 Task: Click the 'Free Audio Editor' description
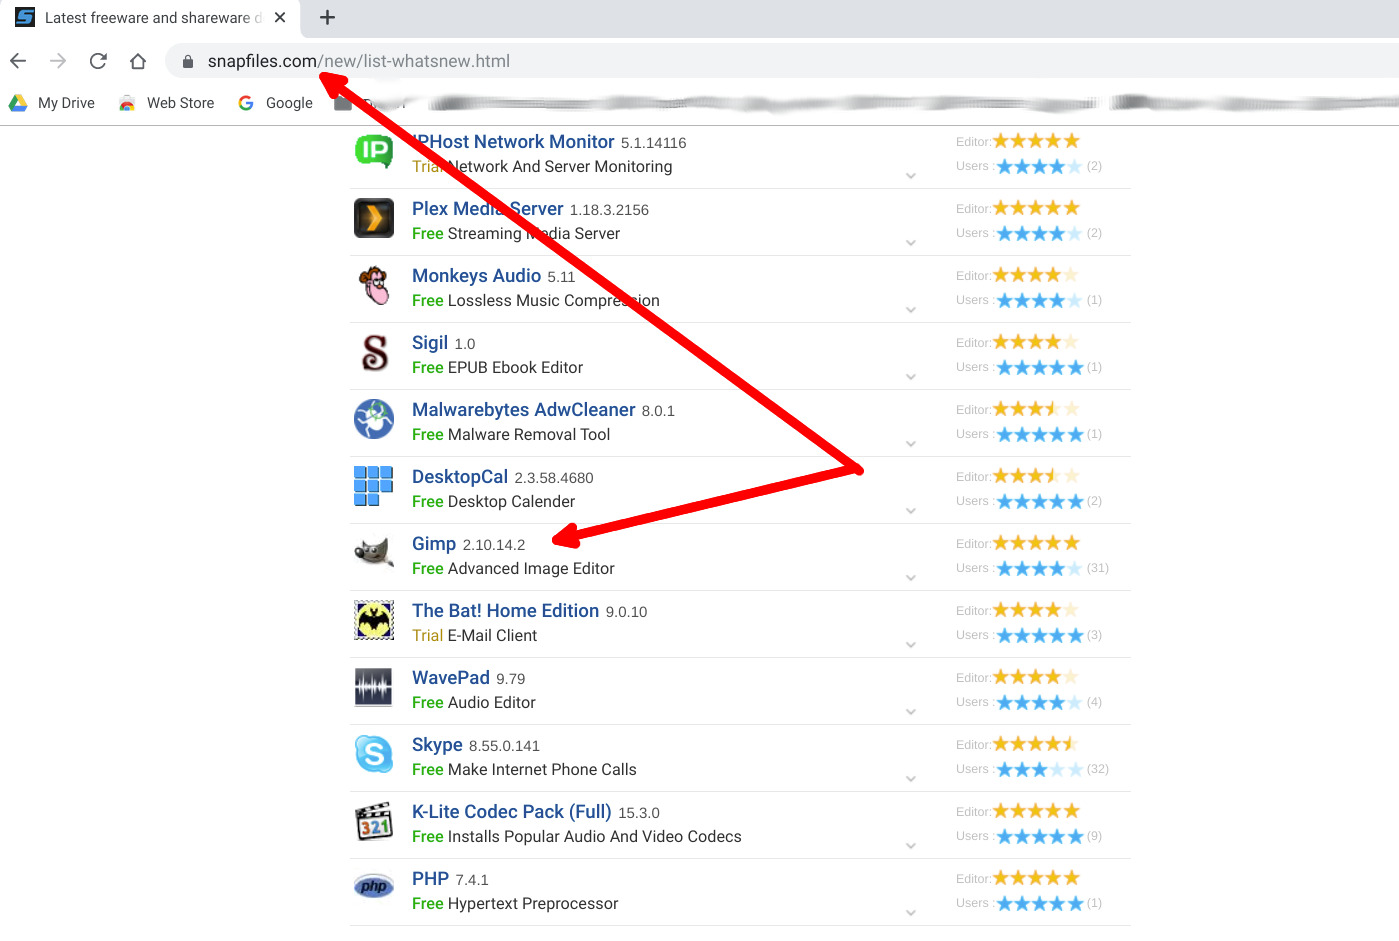click(x=474, y=703)
